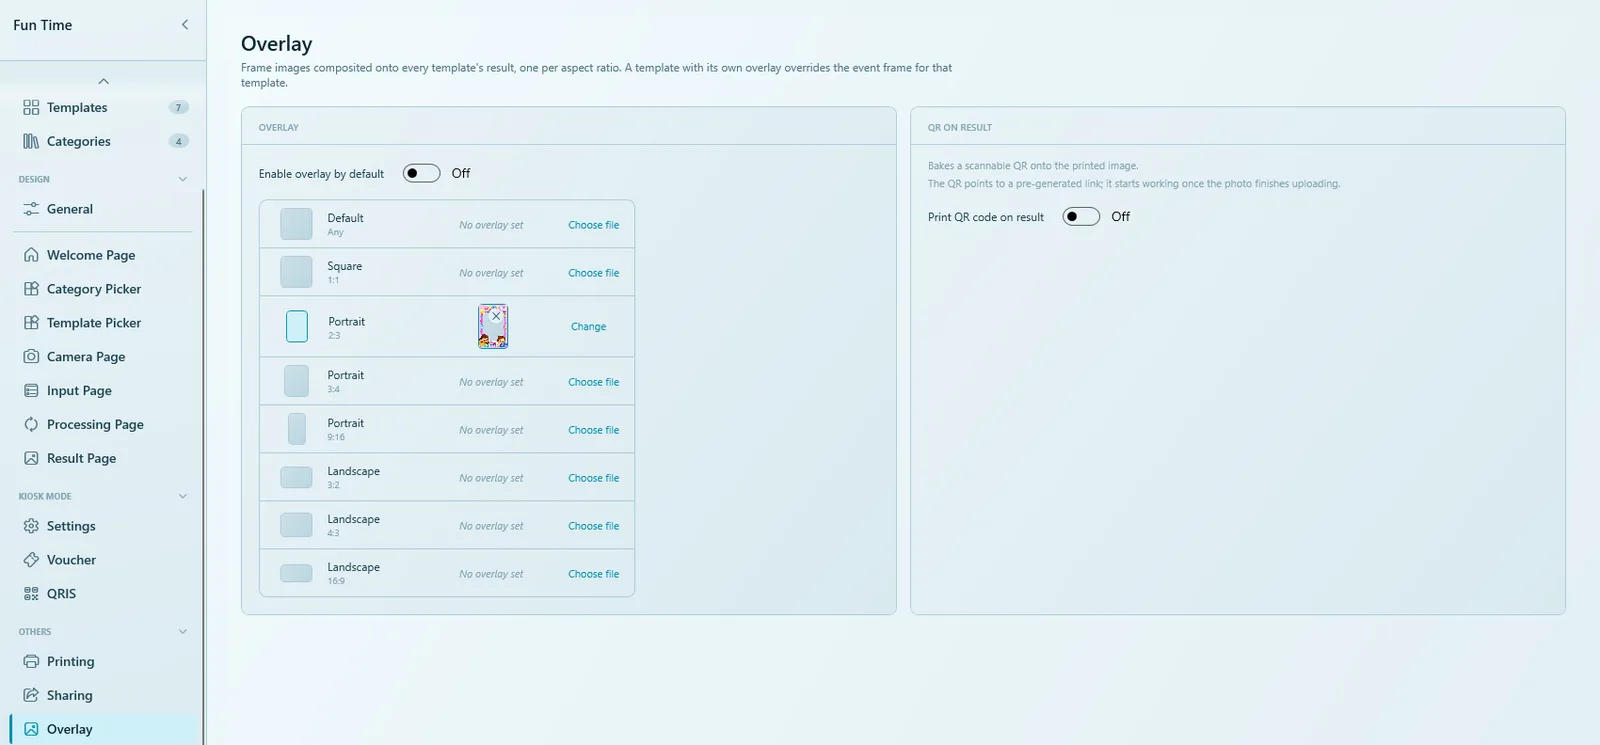This screenshot has height=745, width=1600.
Task: Choose file for Landscape 4:3 overlay
Action: 594,526
